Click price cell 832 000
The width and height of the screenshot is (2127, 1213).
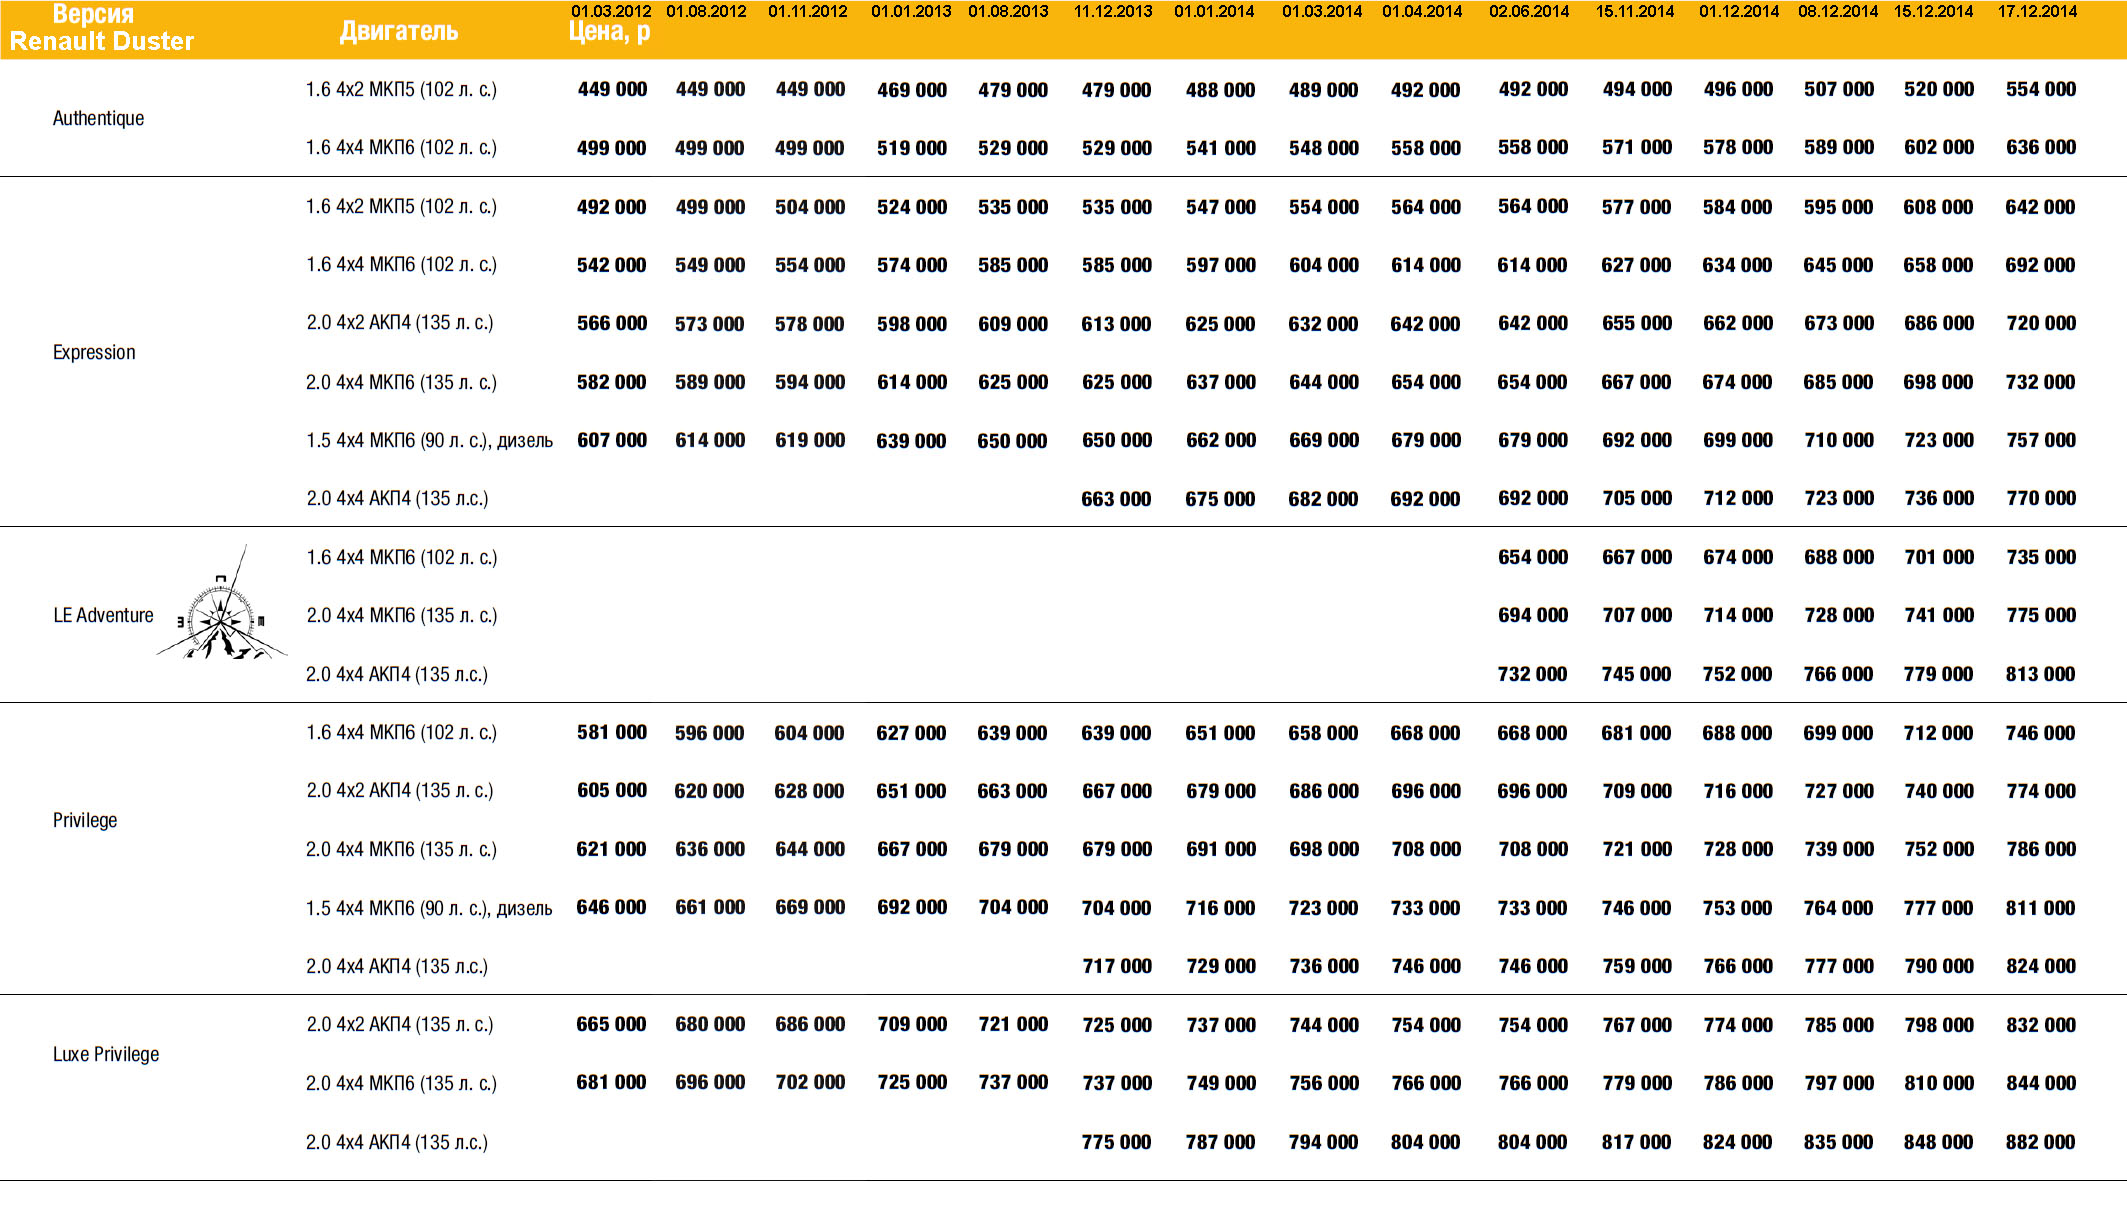tap(2041, 1025)
